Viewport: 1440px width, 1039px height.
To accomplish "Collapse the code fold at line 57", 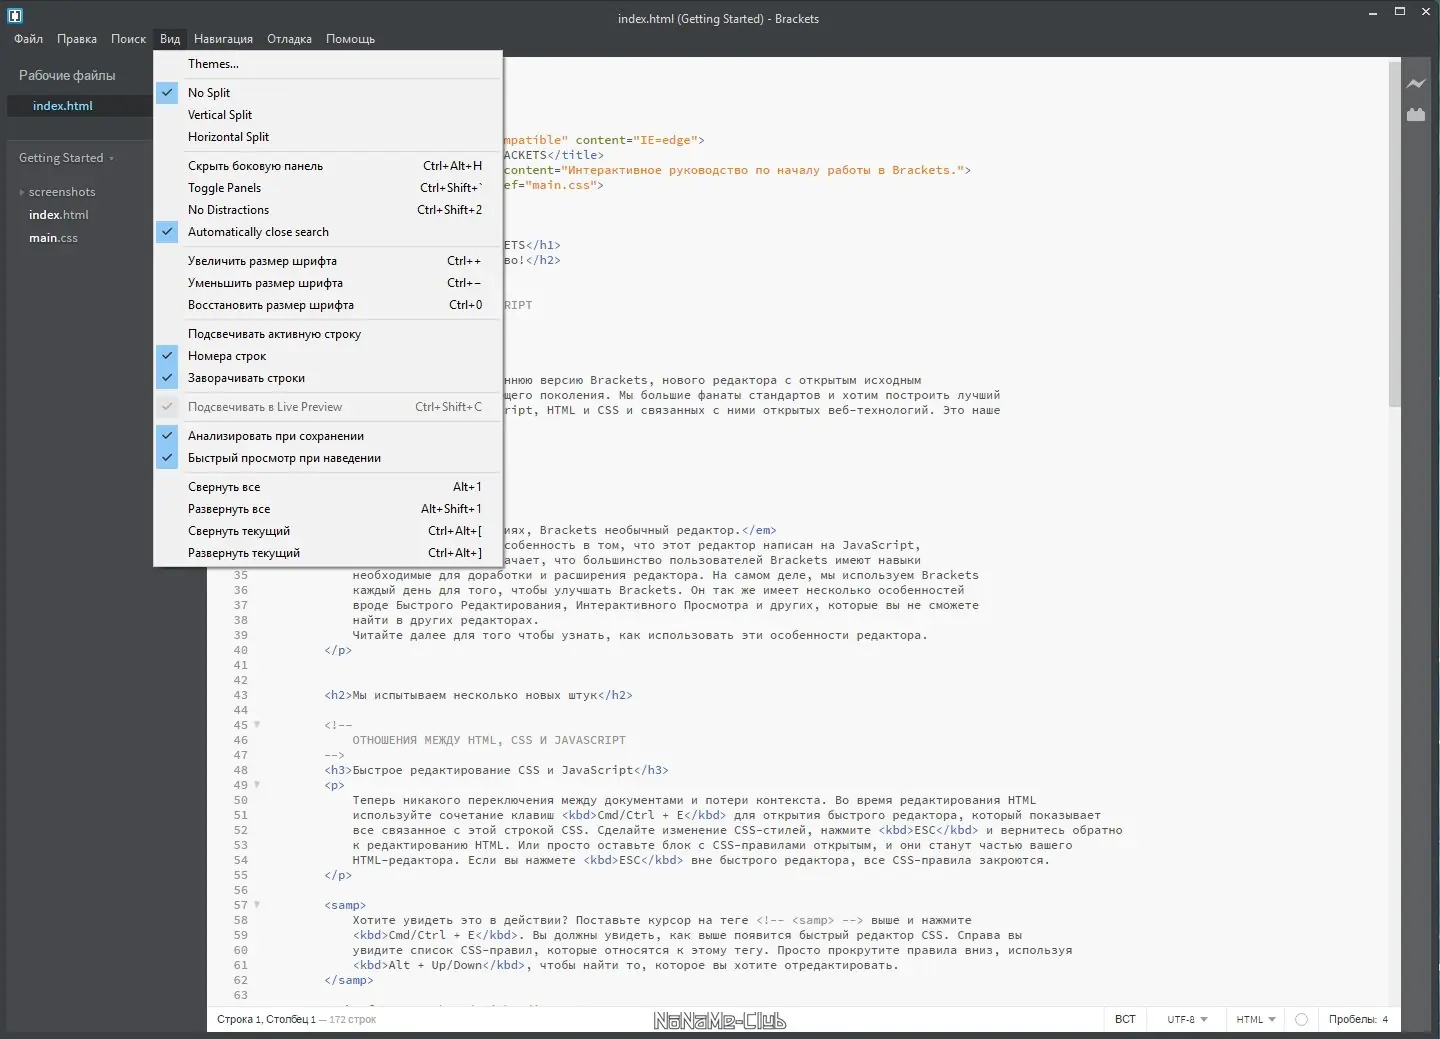I will tap(257, 905).
